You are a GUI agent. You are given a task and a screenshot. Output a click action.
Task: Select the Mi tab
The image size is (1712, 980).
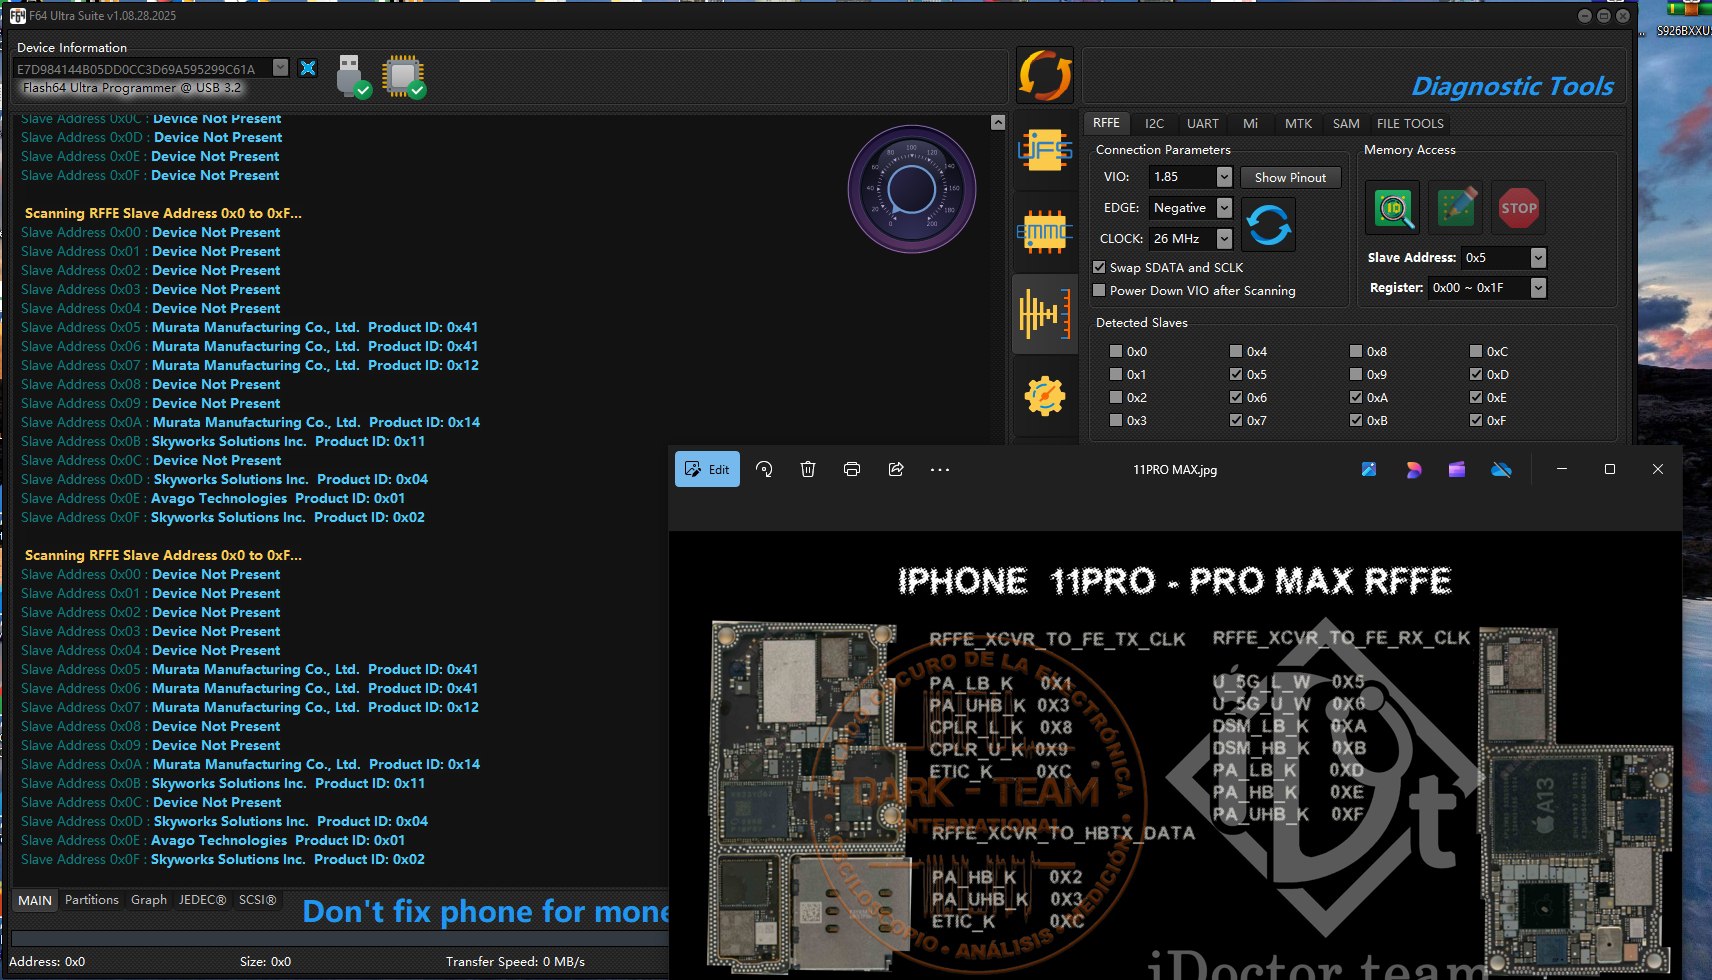(x=1250, y=123)
